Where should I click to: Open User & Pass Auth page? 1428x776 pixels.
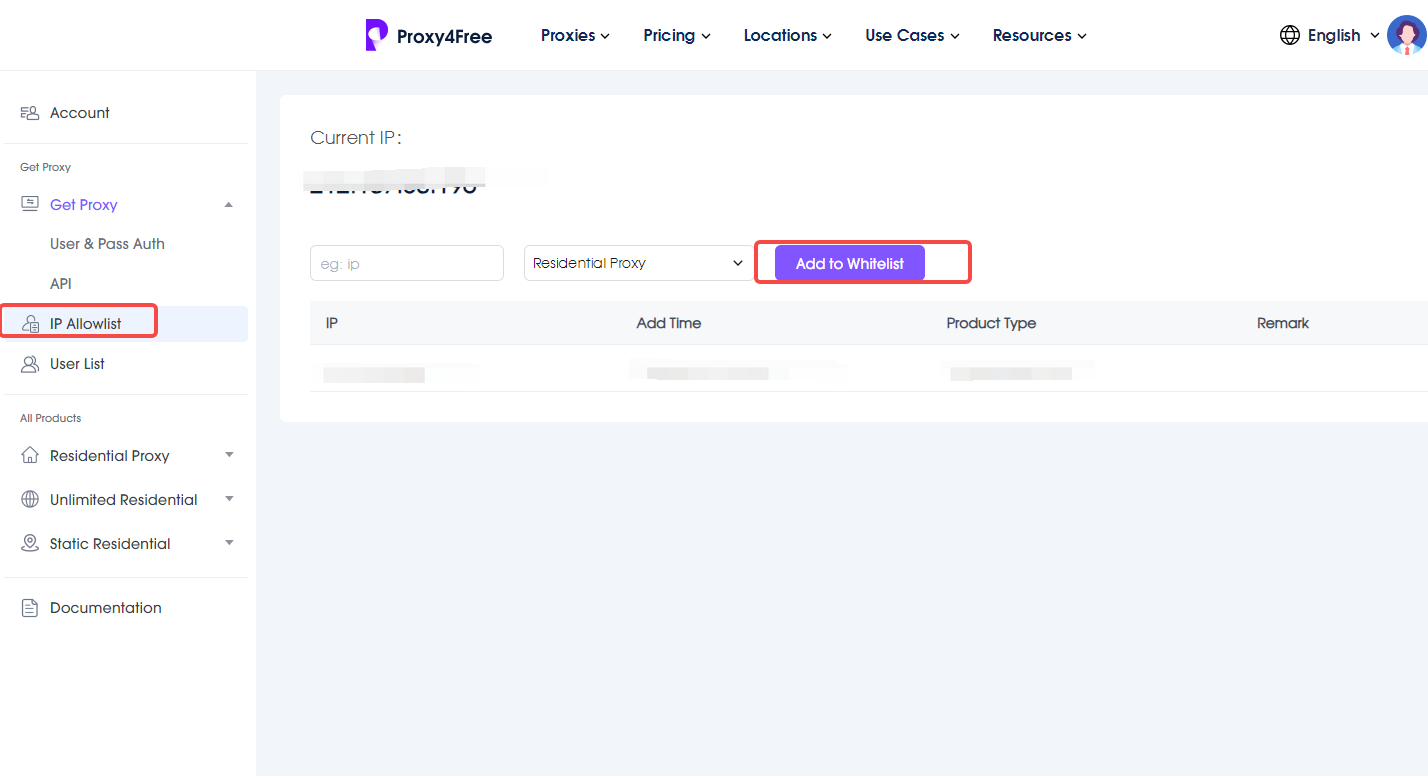(107, 244)
